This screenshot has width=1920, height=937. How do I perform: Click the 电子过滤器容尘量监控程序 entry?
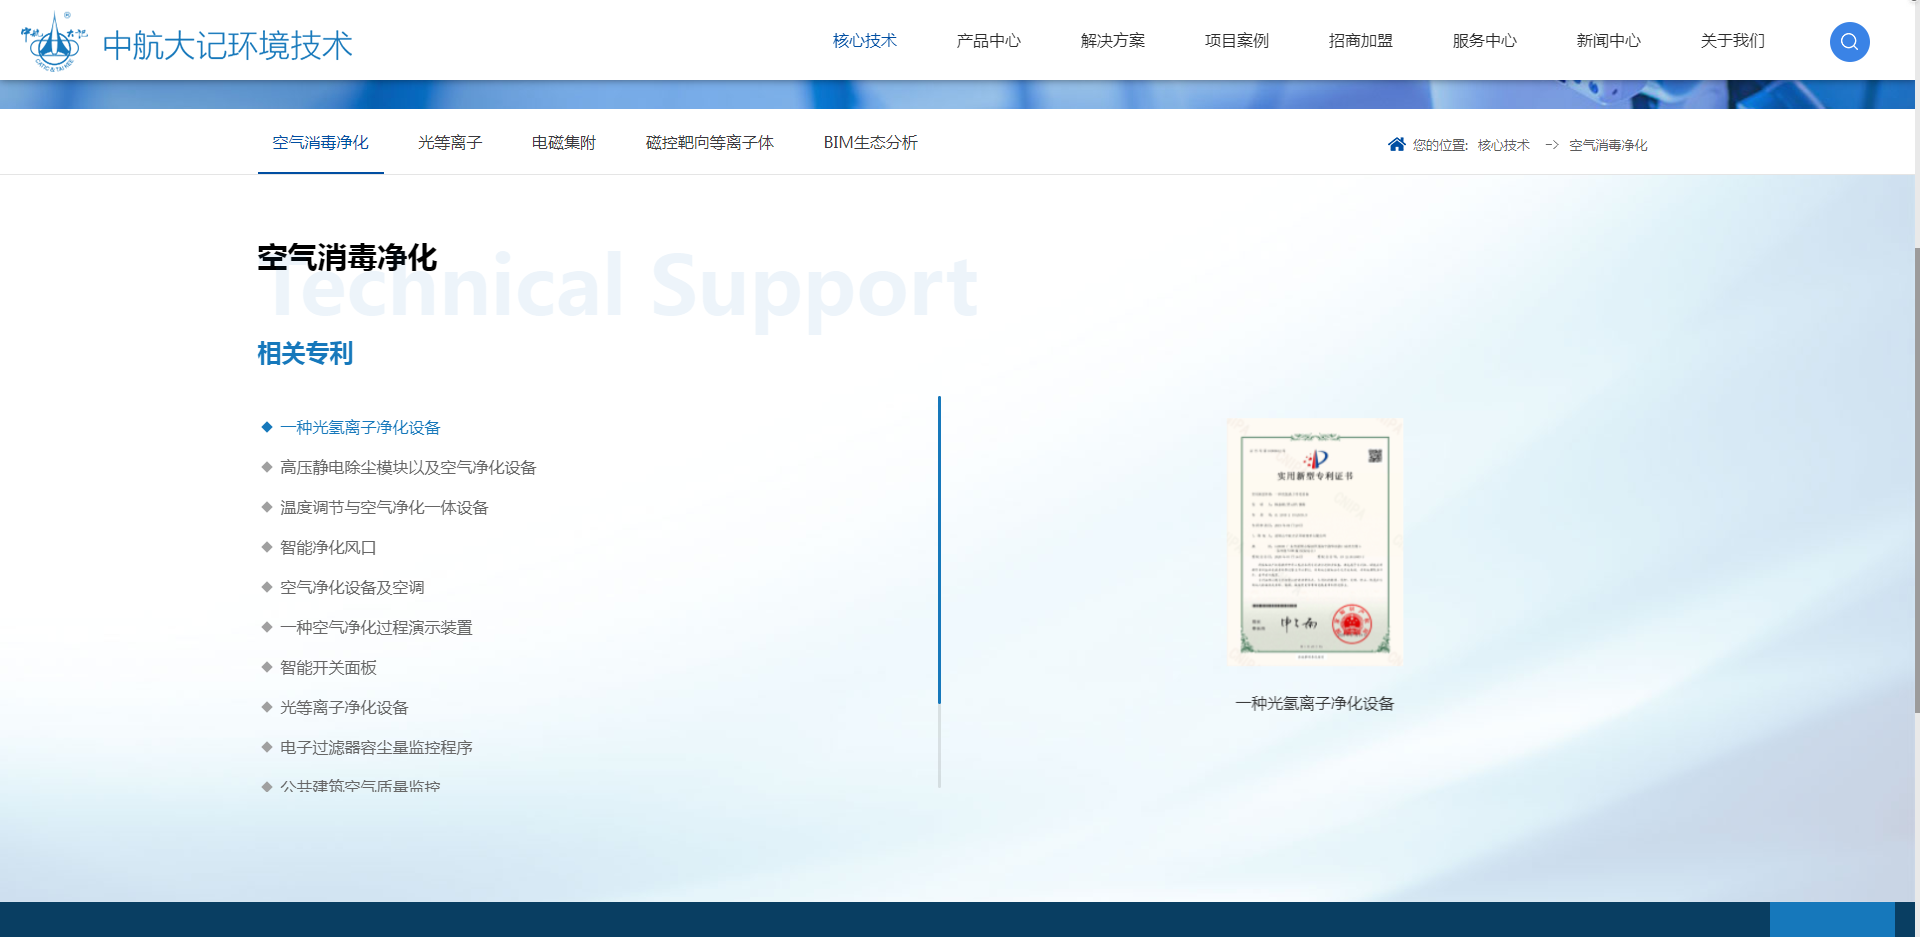pos(376,748)
